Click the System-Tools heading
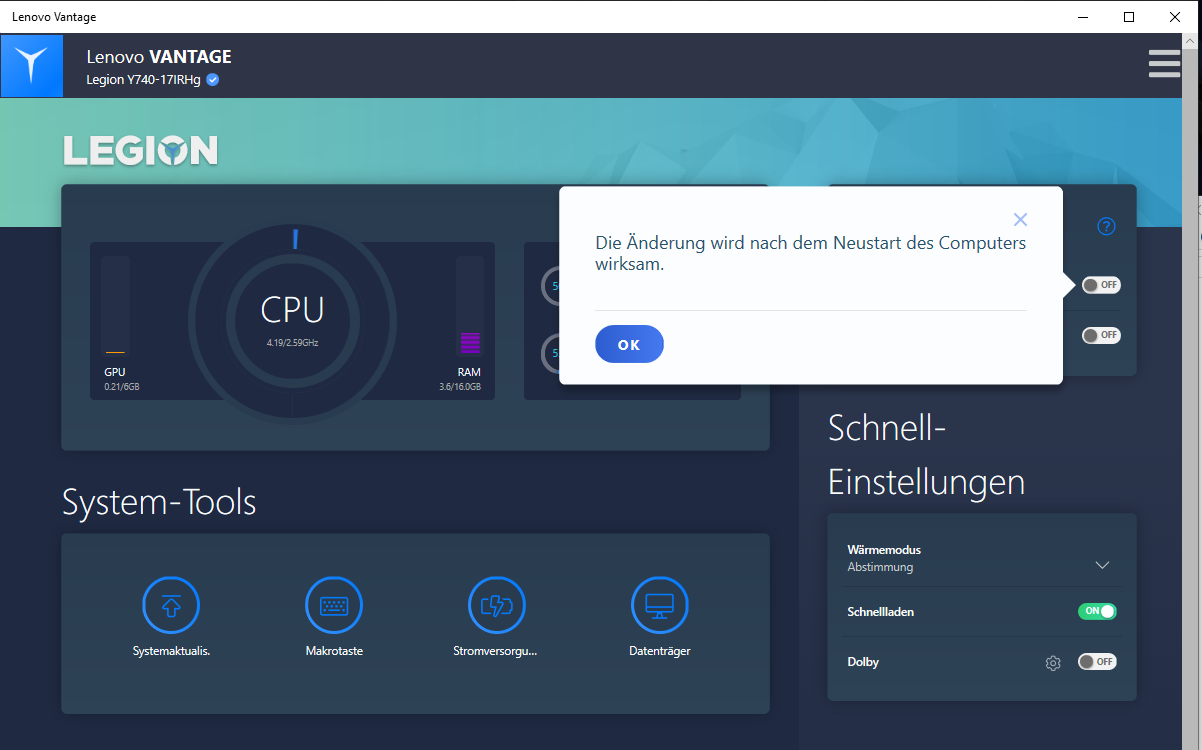1202x750 pixels. (x=159, y=501)
